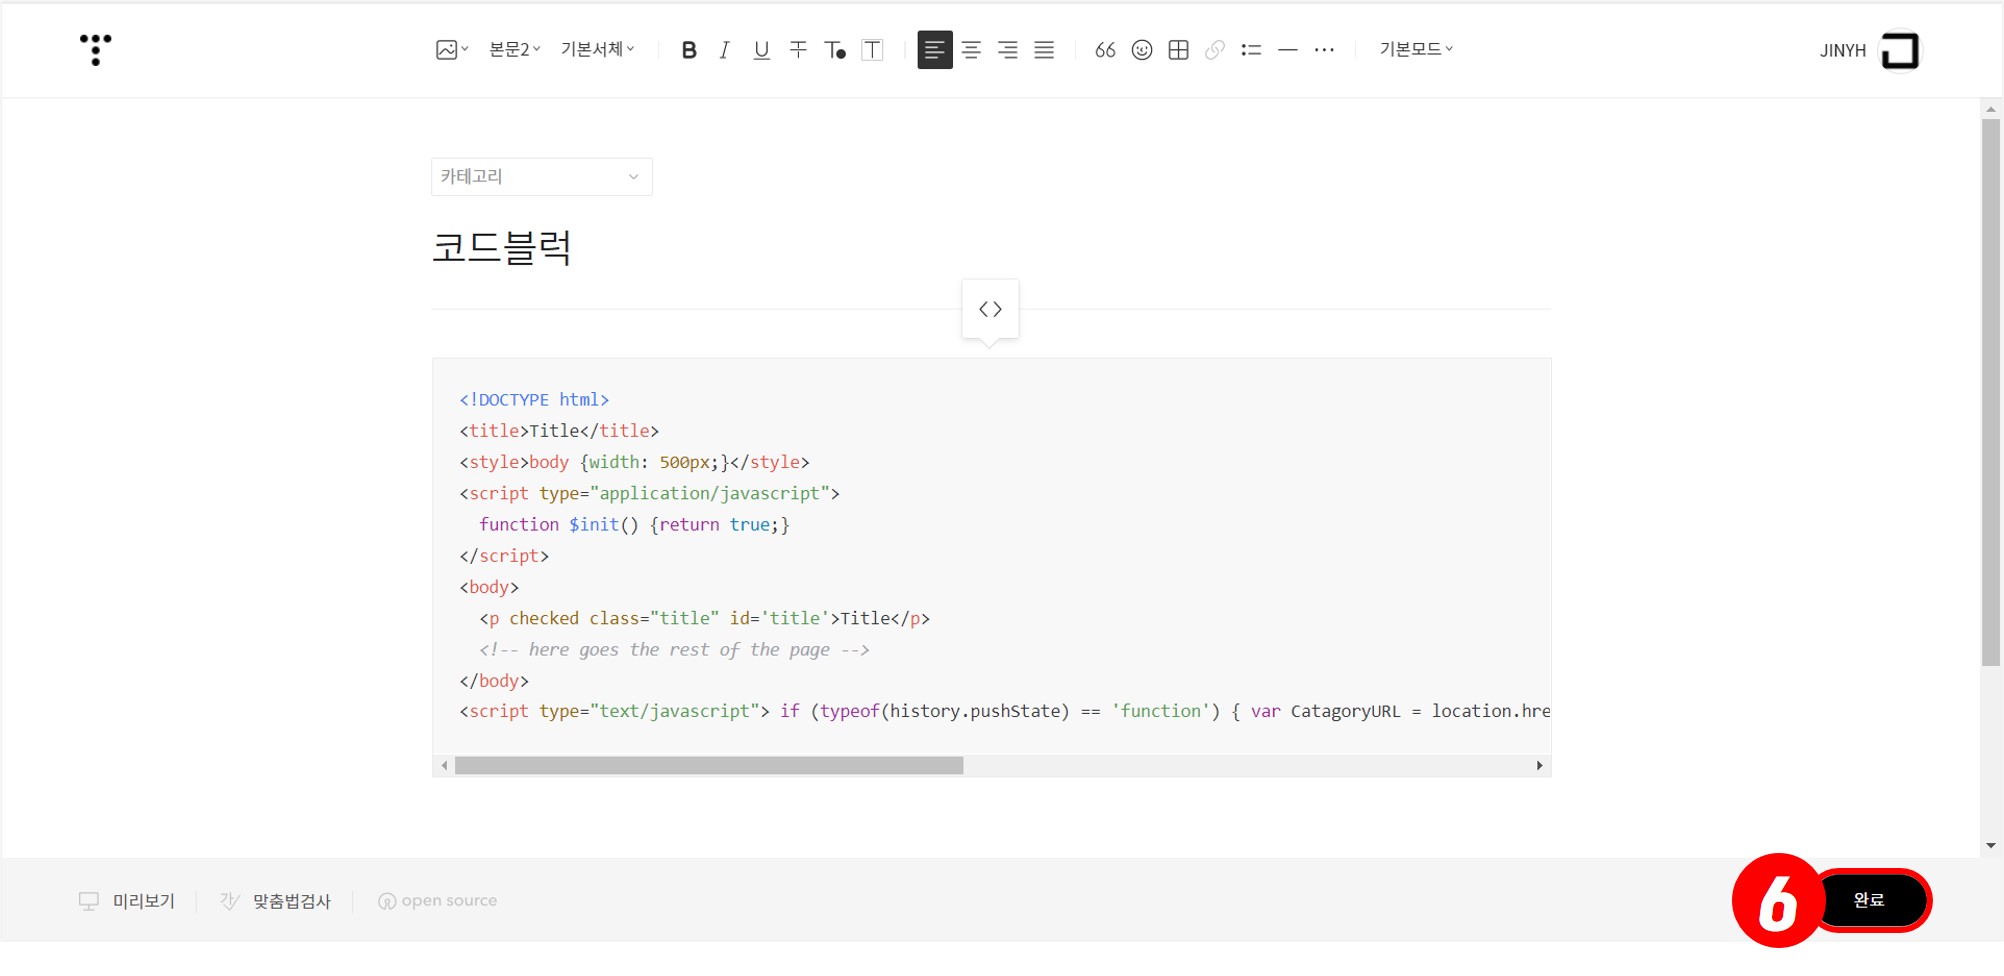Toggle strikethrough formatting
2004x976 pixels.
click(x=798, y=50)
